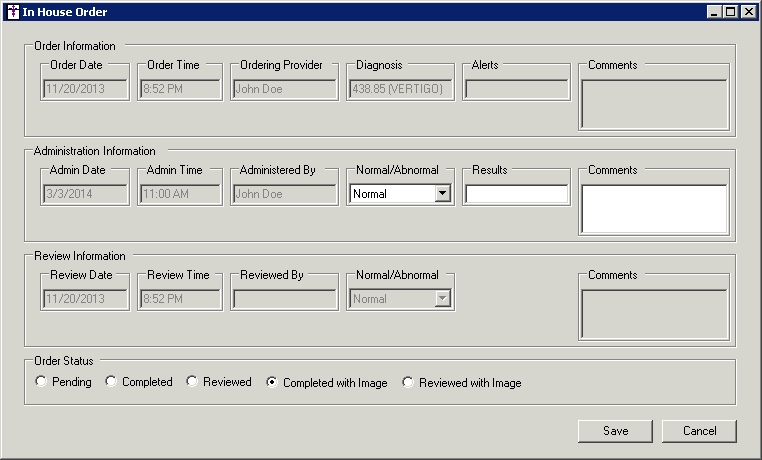
Task: Click the In House Order title bar icon
Action: (11, 12)
